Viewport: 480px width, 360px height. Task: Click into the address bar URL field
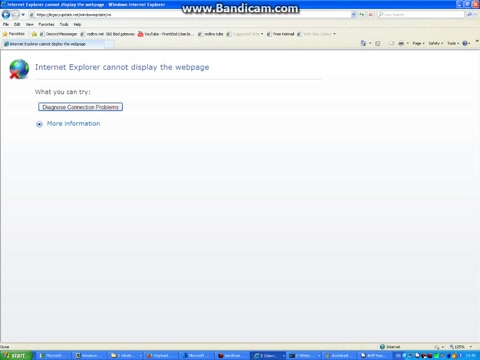(190, 15)
